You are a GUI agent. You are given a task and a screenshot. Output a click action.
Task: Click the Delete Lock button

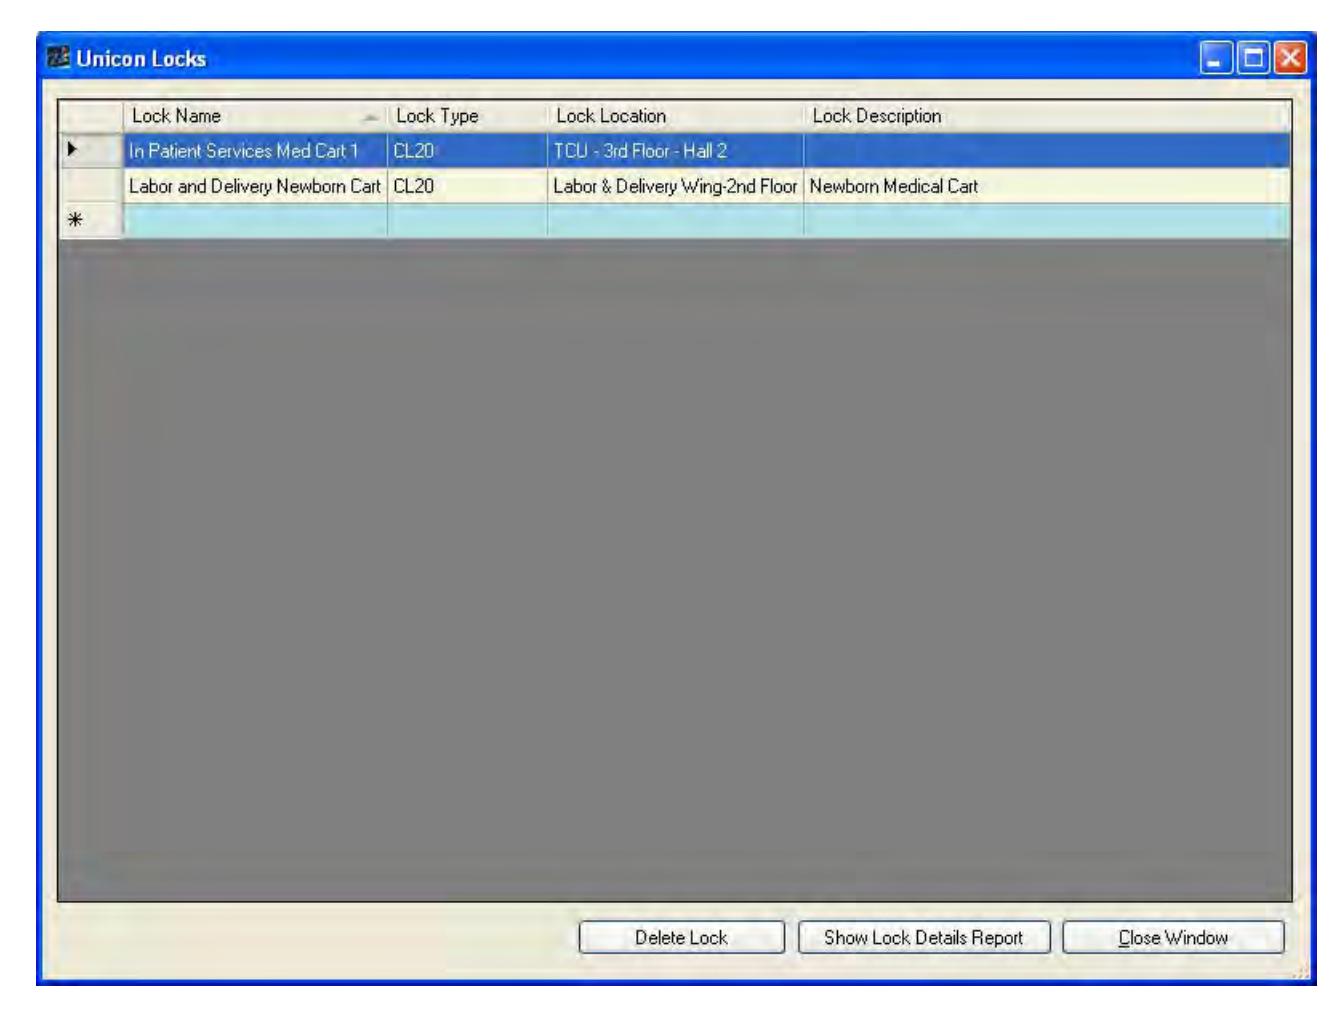[682, 938]
